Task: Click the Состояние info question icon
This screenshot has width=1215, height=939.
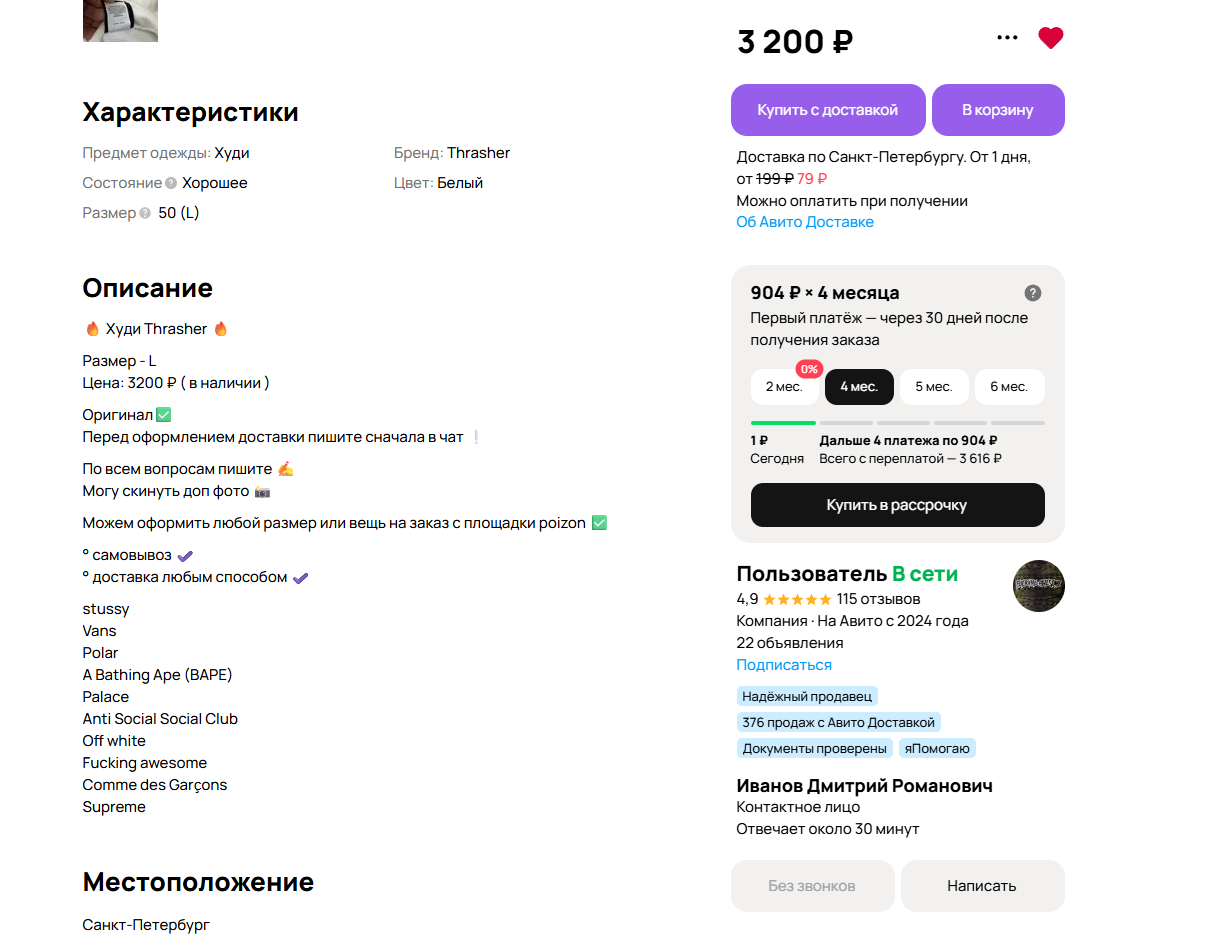Action: (171, 183)
